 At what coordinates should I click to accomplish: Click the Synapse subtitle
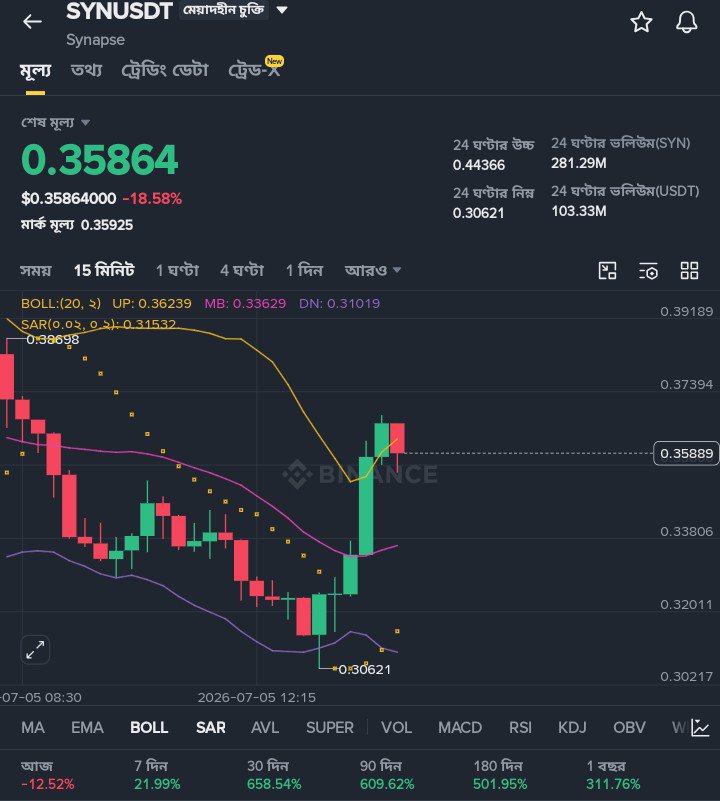[95, 40]
